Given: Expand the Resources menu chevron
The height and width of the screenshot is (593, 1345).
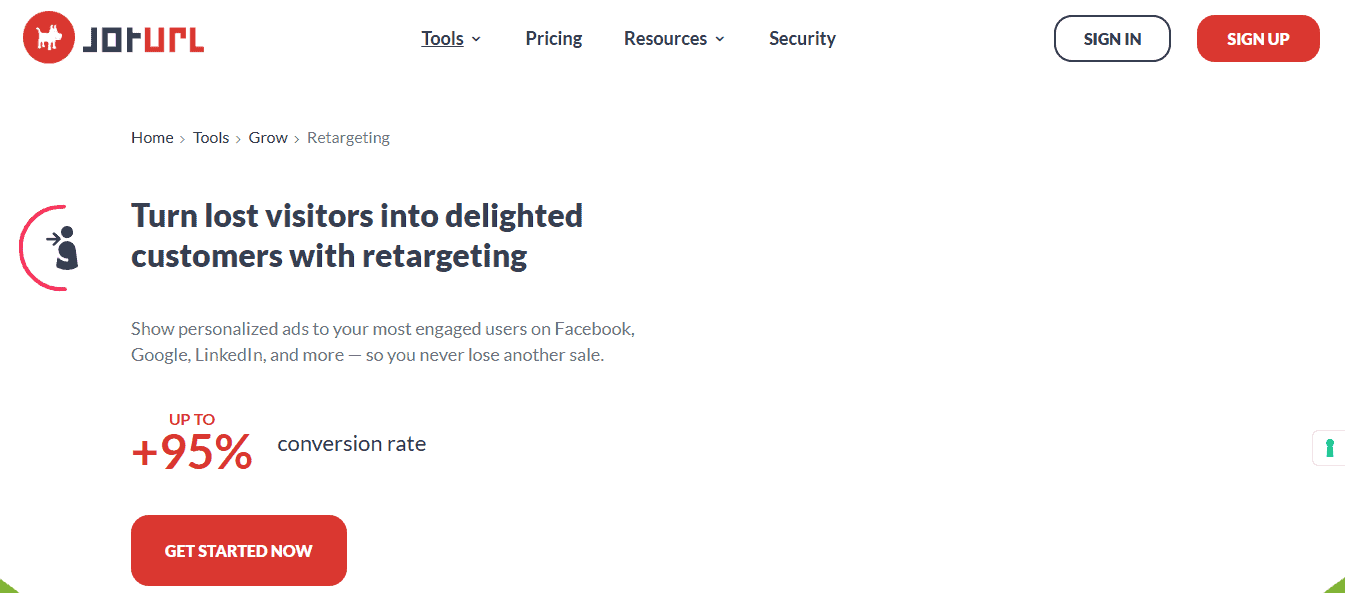Looking at the screenshot, I should click(x=720, y=39).
